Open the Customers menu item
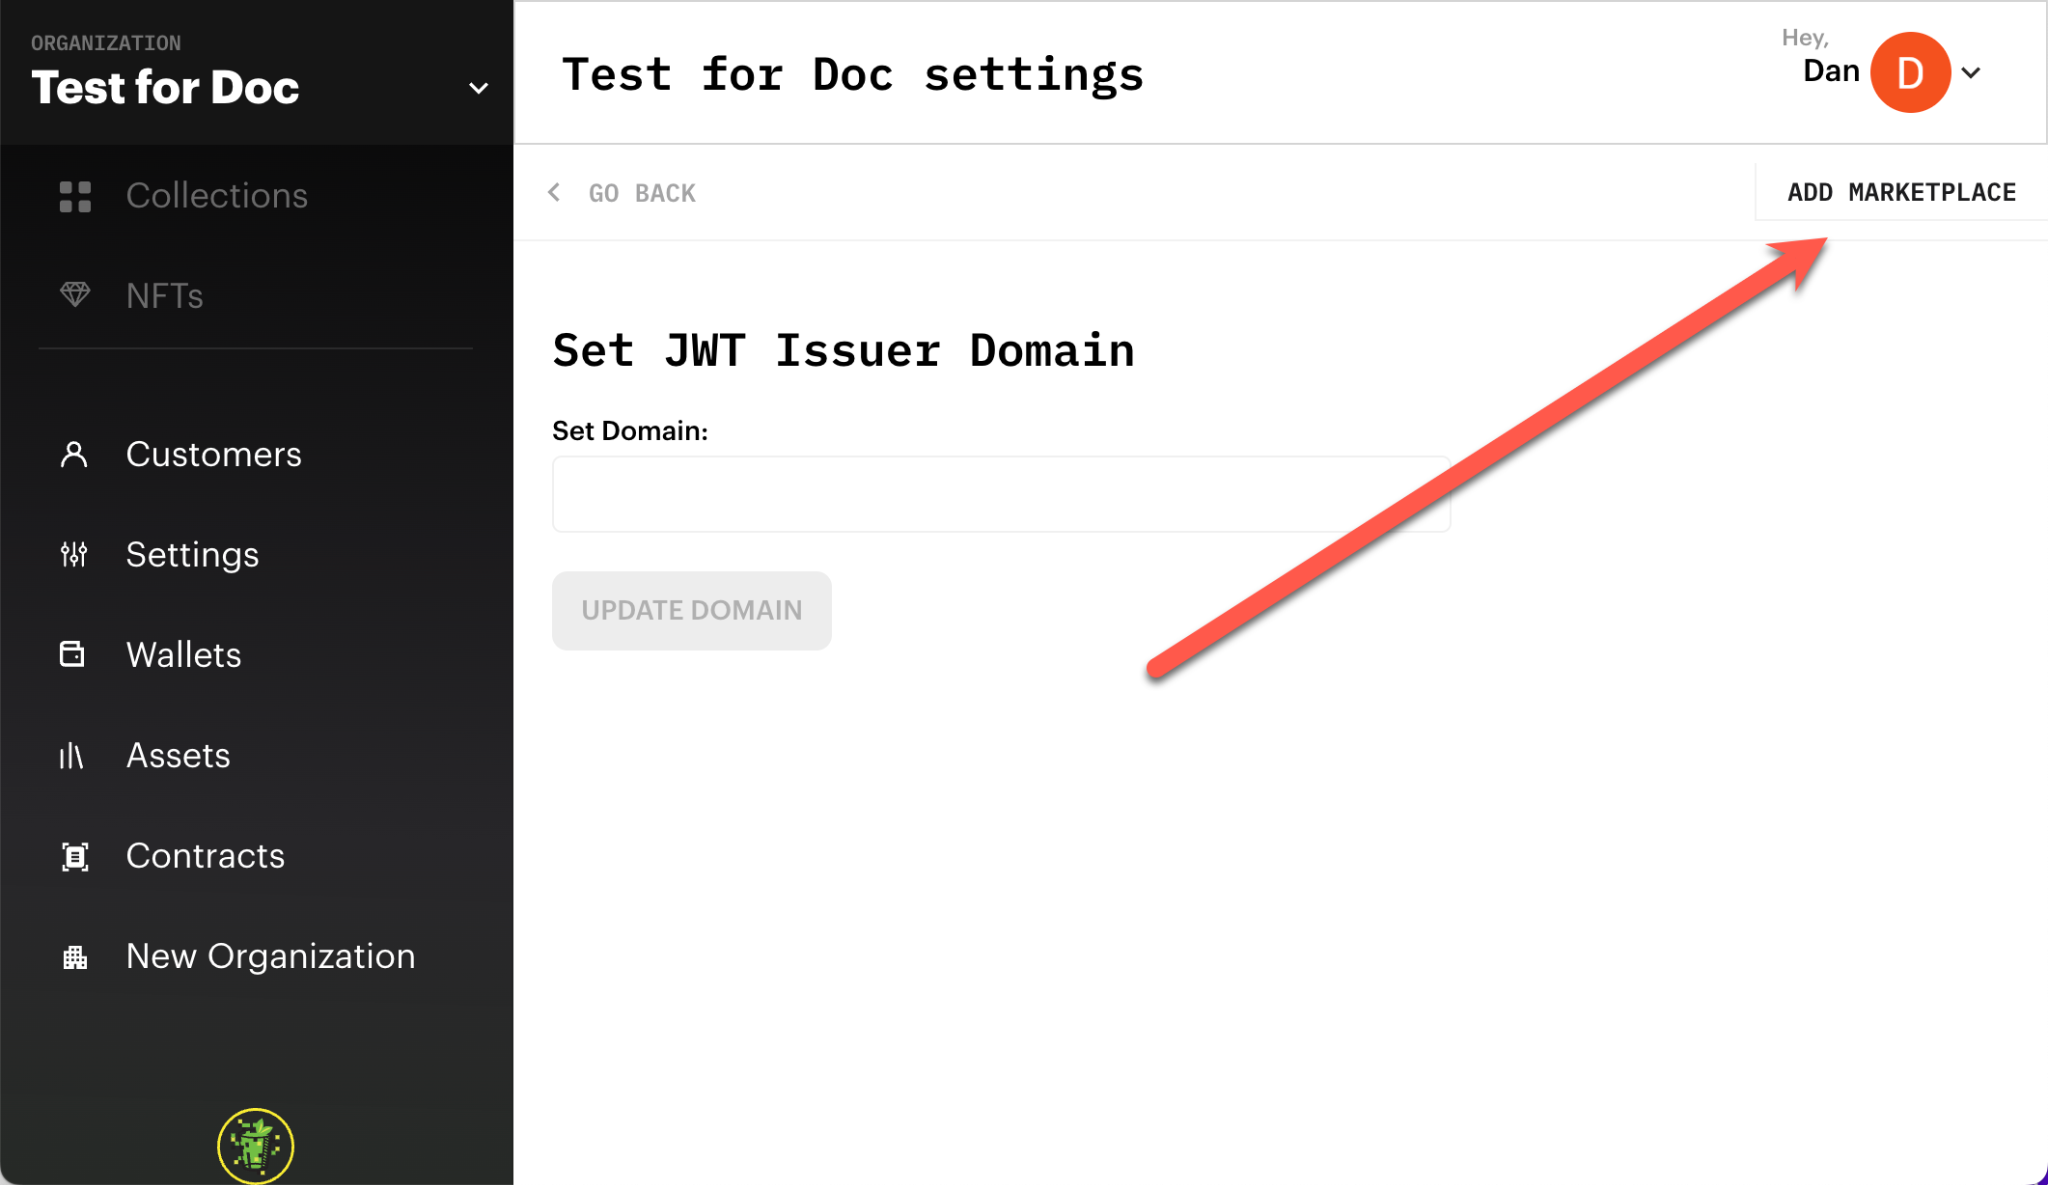 click(x=213, y=455)
